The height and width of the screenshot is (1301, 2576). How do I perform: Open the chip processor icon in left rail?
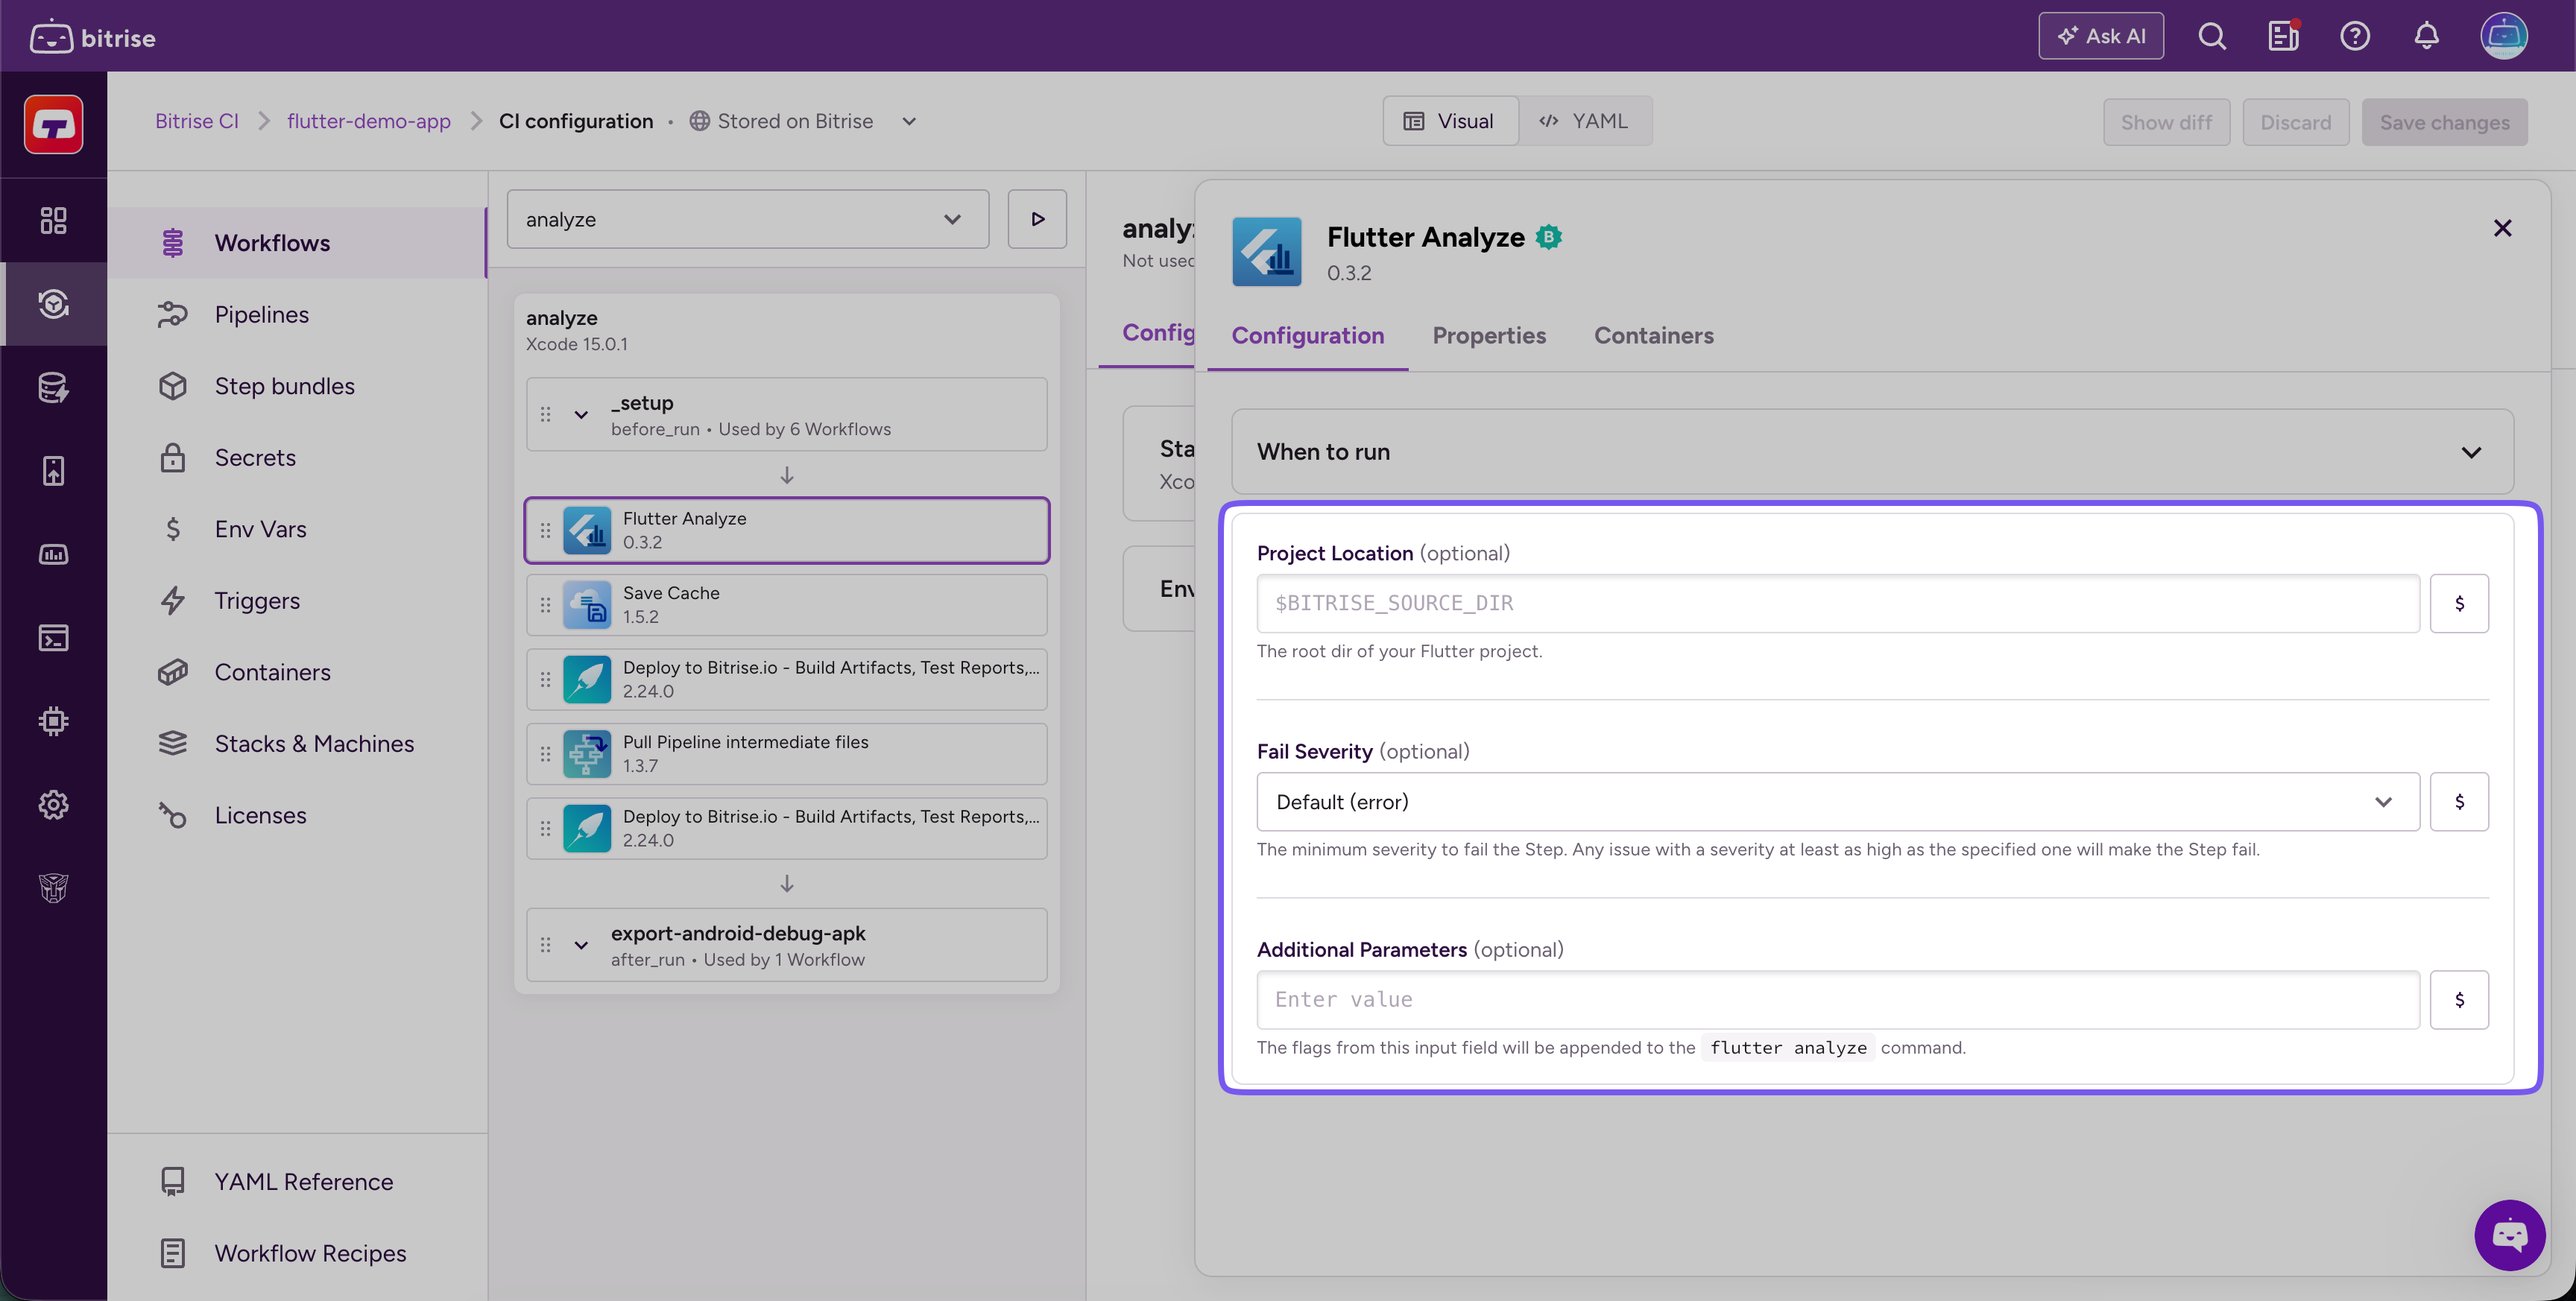pyautogui.click(x=53, y=721)
